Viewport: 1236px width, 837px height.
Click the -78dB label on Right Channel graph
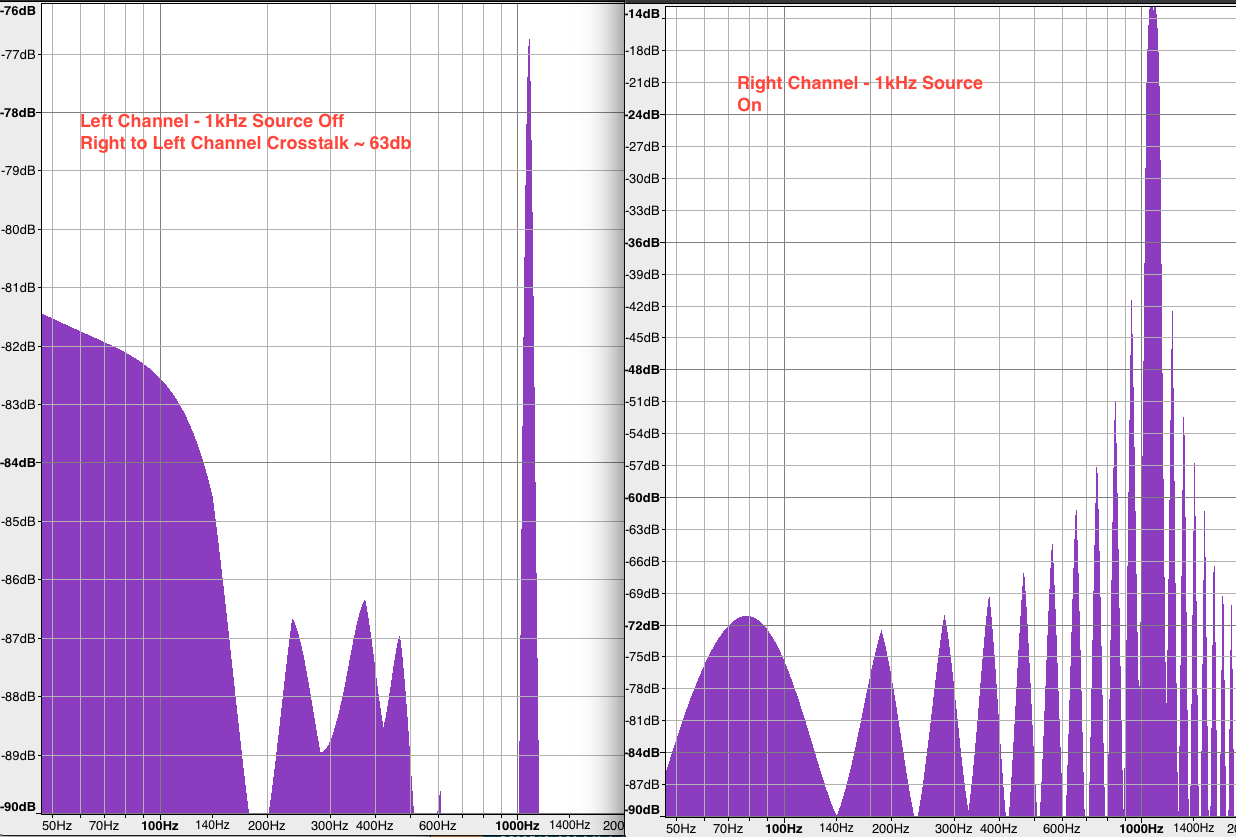(x=642, y=688)
